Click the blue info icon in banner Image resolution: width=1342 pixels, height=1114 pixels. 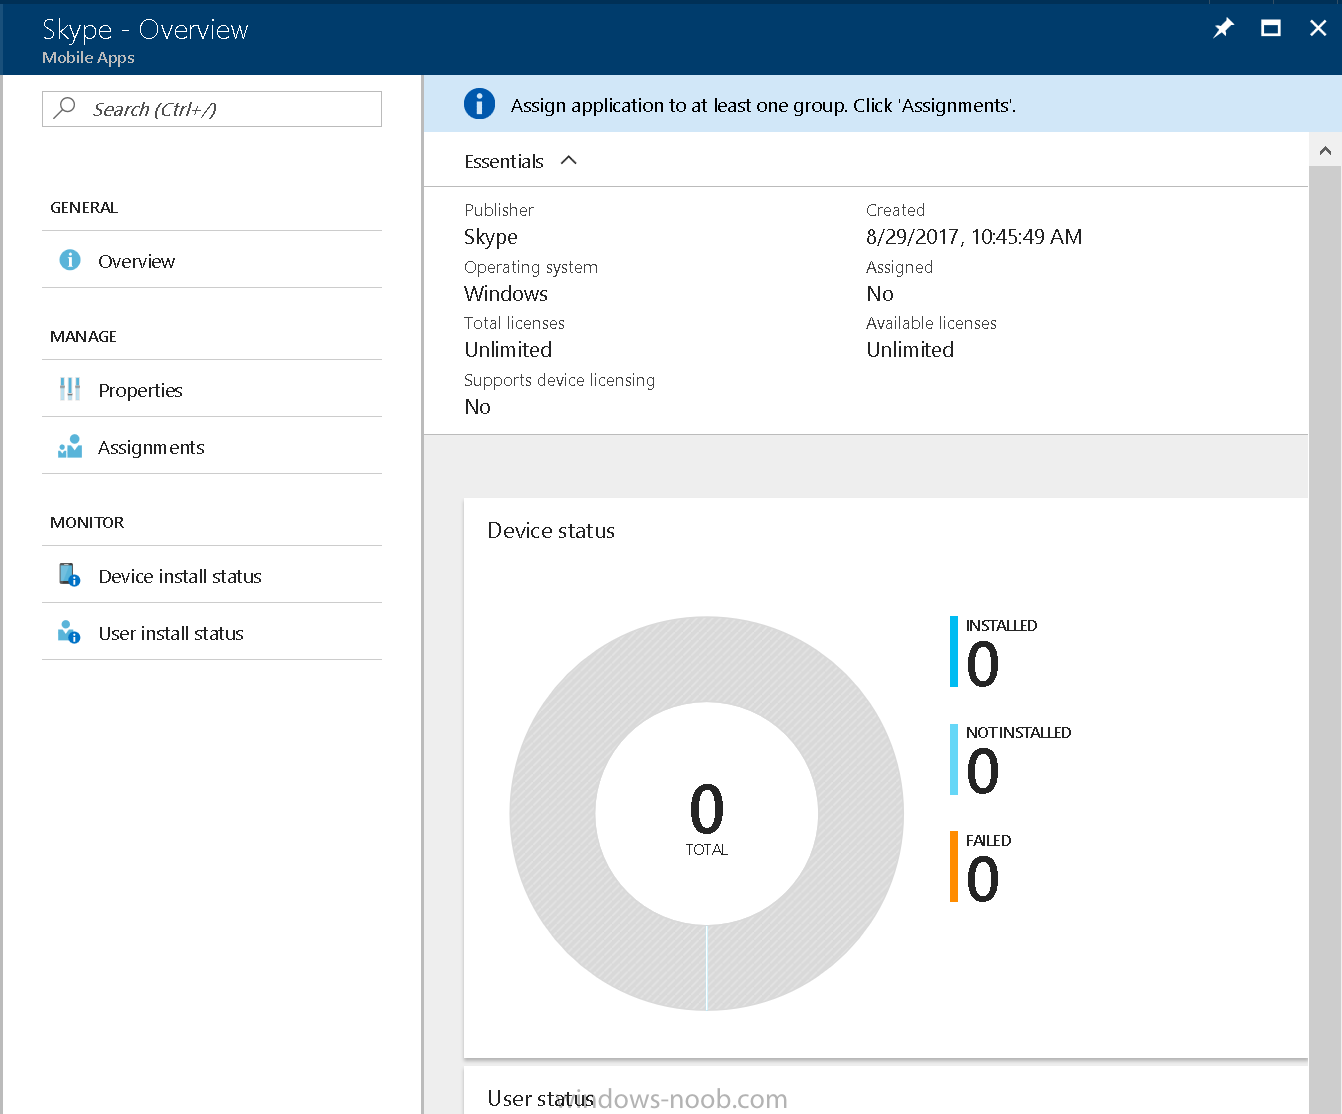click(479, 103)
